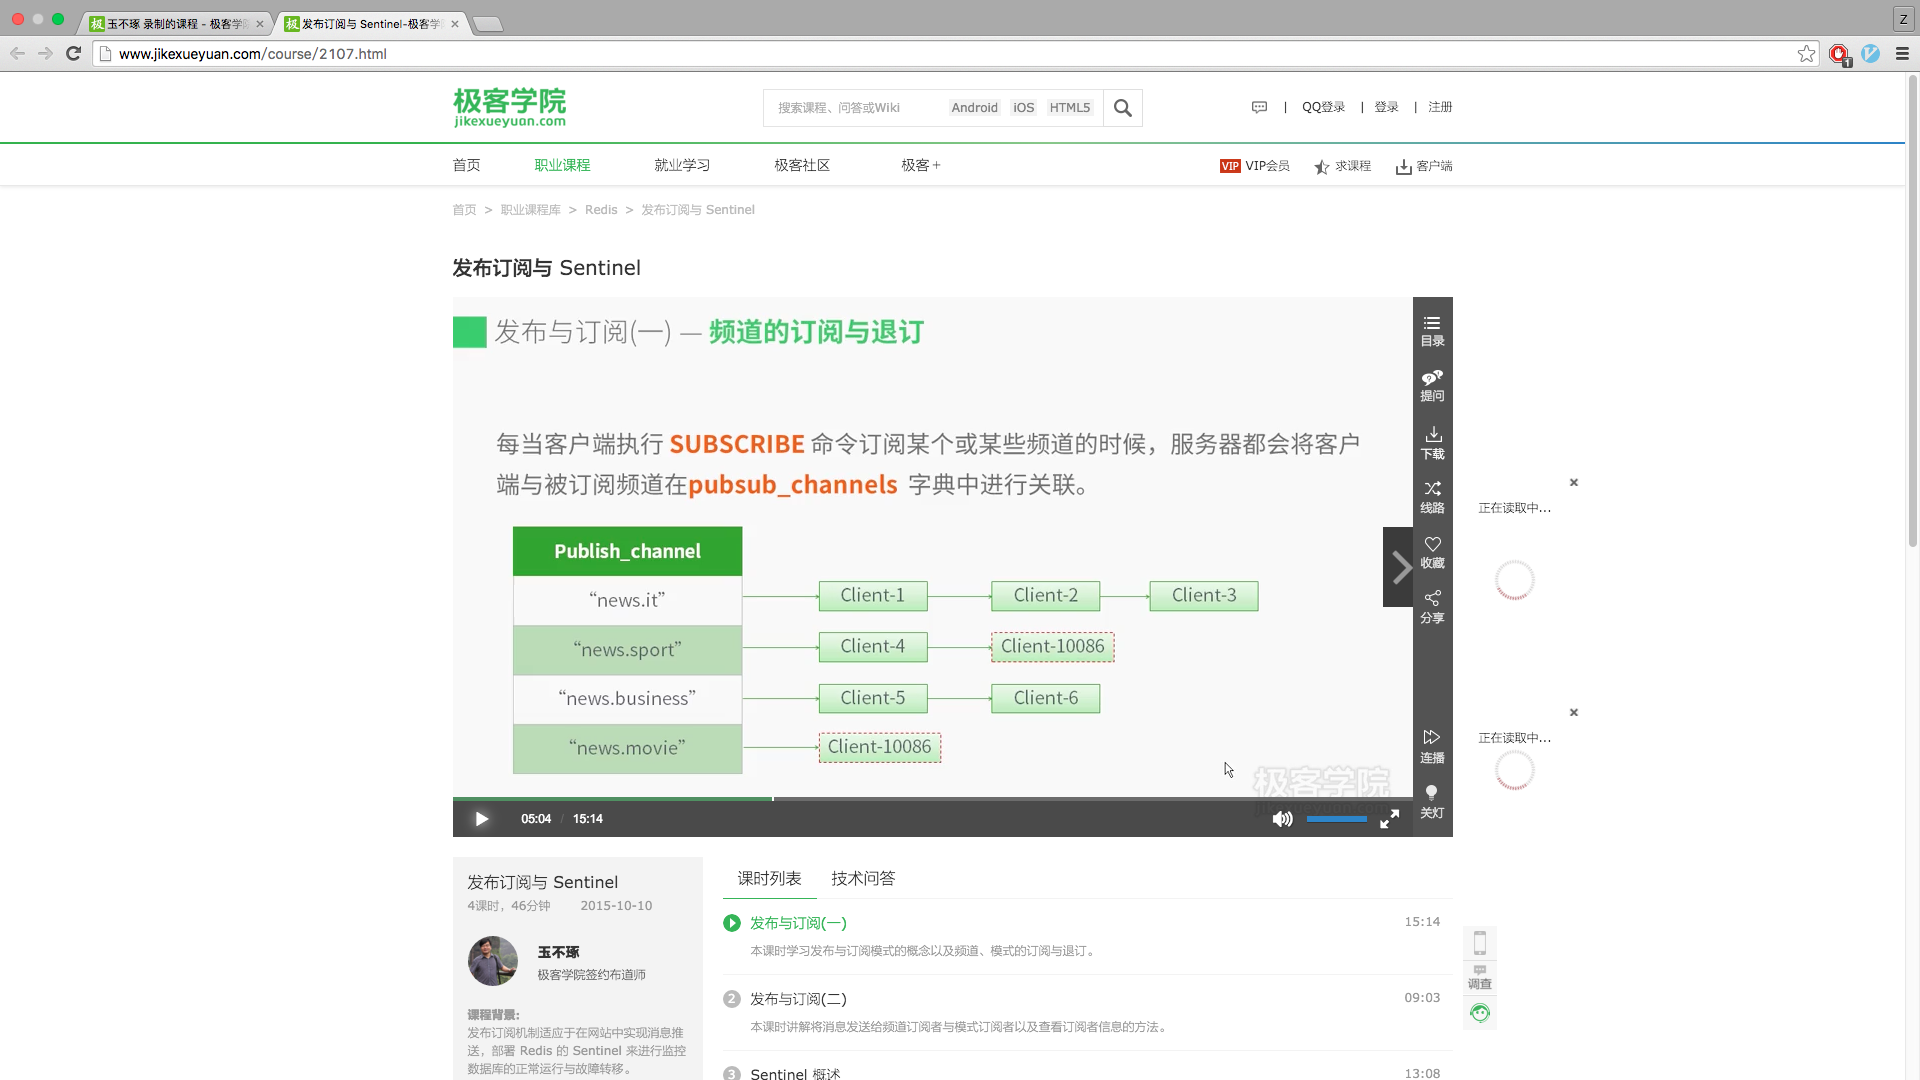
Task: Click the 收藏 favorite heart icon
Action: click(x=1432, y=552)
